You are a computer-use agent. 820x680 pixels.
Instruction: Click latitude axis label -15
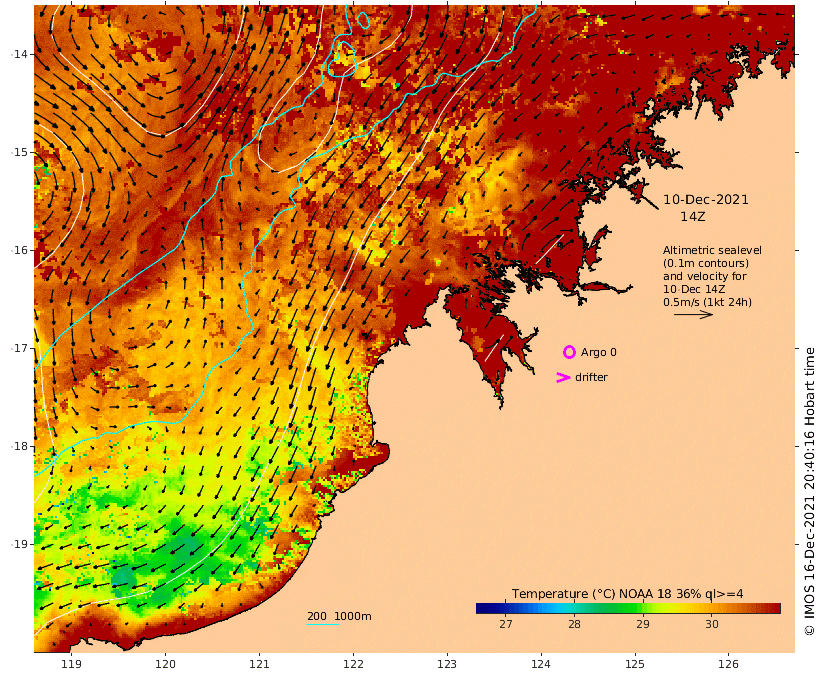click(x=19, y=152)
